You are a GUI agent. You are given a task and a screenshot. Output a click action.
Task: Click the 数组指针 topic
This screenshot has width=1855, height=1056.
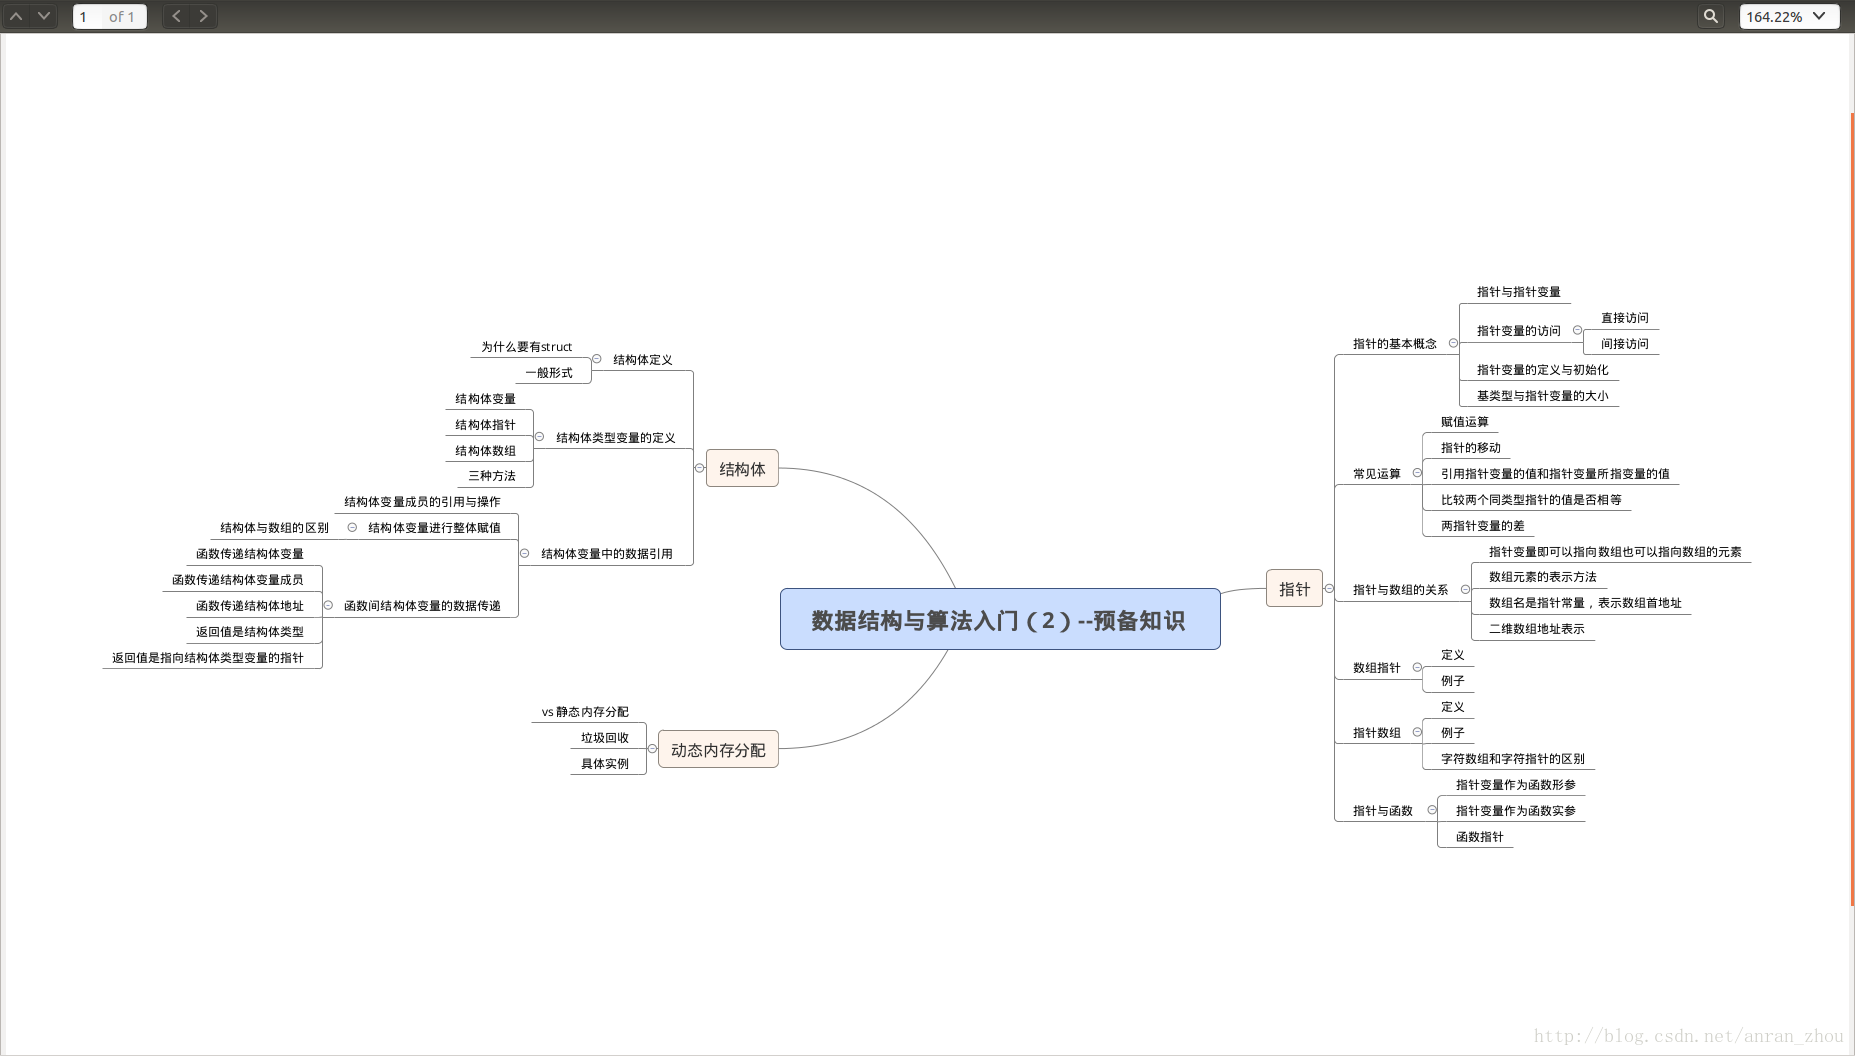pos(1377,668)
